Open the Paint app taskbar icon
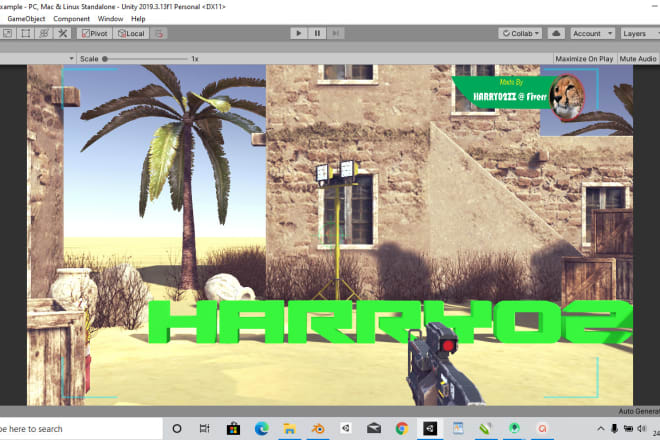The image size is (660, 440). [x=458, y=429]
